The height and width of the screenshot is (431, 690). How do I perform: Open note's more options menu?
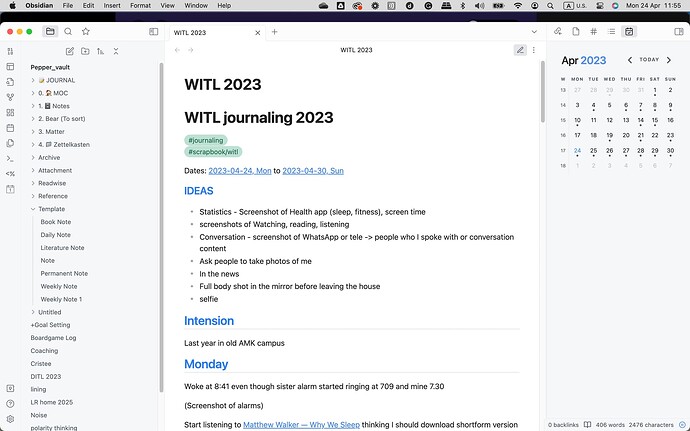[534, 50]
